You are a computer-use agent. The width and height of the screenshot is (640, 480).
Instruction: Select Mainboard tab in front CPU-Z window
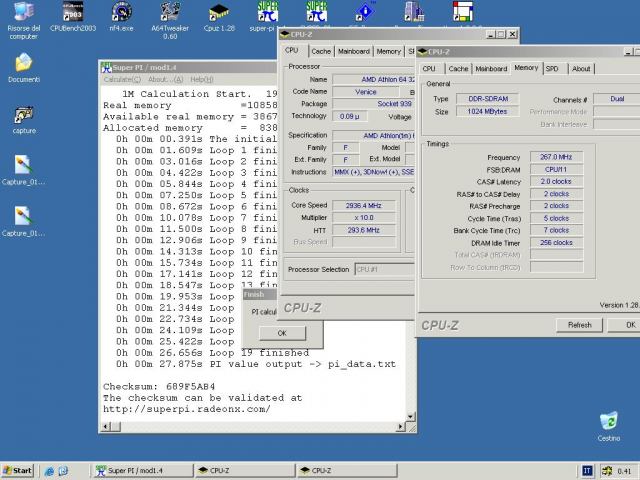491,69
